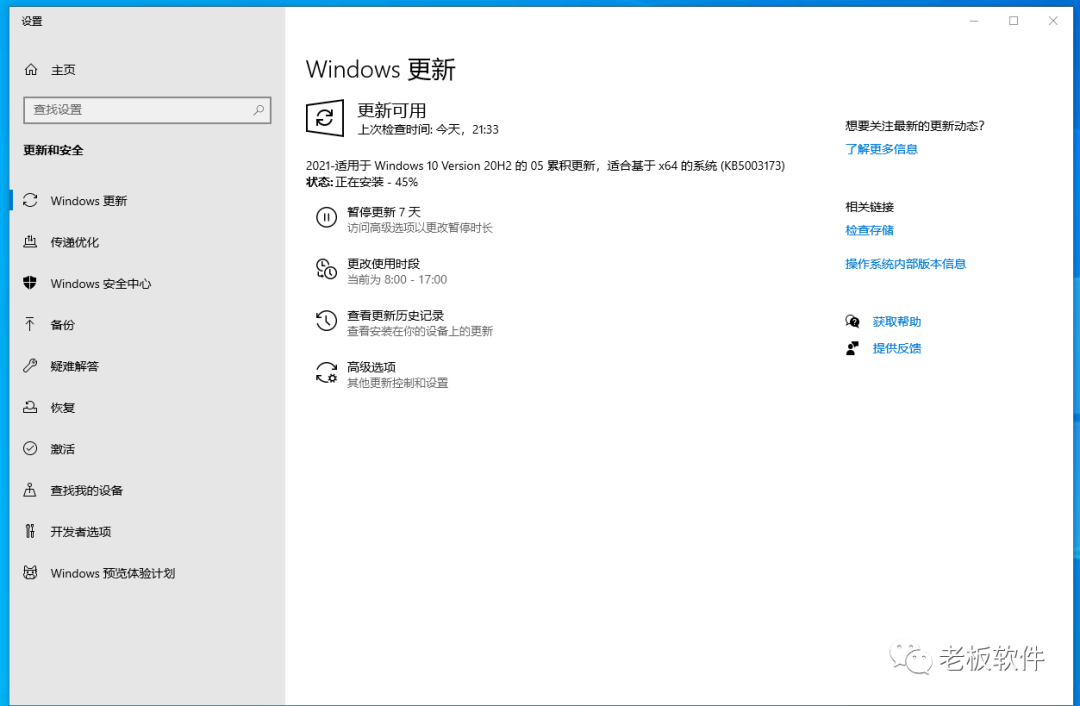Screen dimensions: 1080x706
Task: Click the 提供反馈 link
Action: click(x=897, y=349)
